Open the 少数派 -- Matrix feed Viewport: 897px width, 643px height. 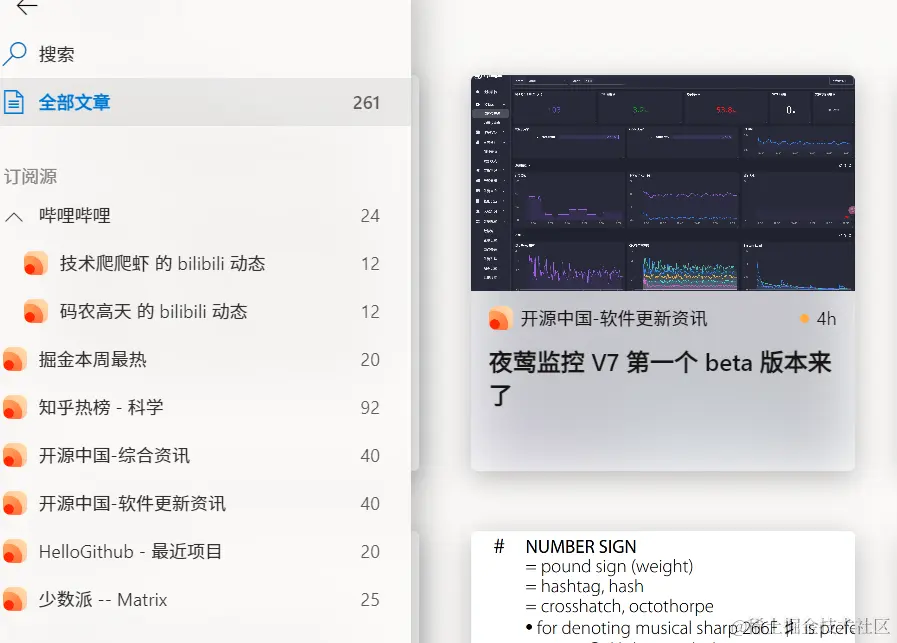click(205, 600)
